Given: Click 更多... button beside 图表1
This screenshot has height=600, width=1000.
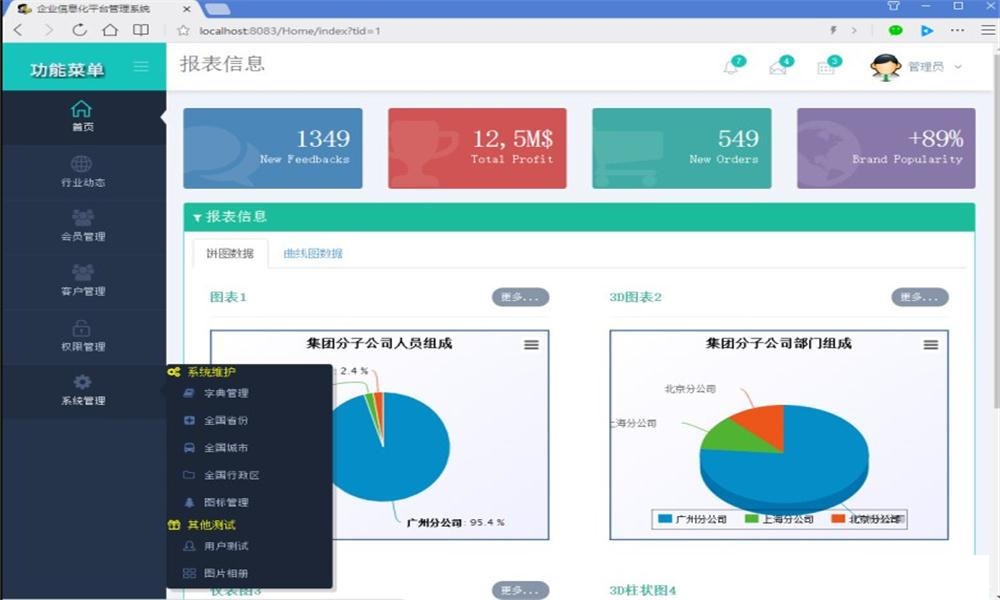Looking at the screenshot, I should pyautogui.click(x=520, y=297).
